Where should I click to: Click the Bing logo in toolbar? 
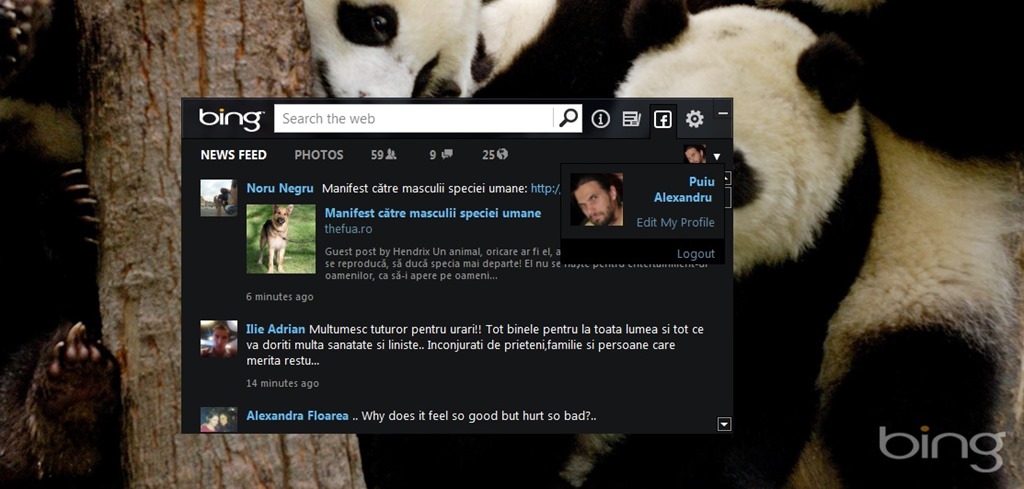230,119
